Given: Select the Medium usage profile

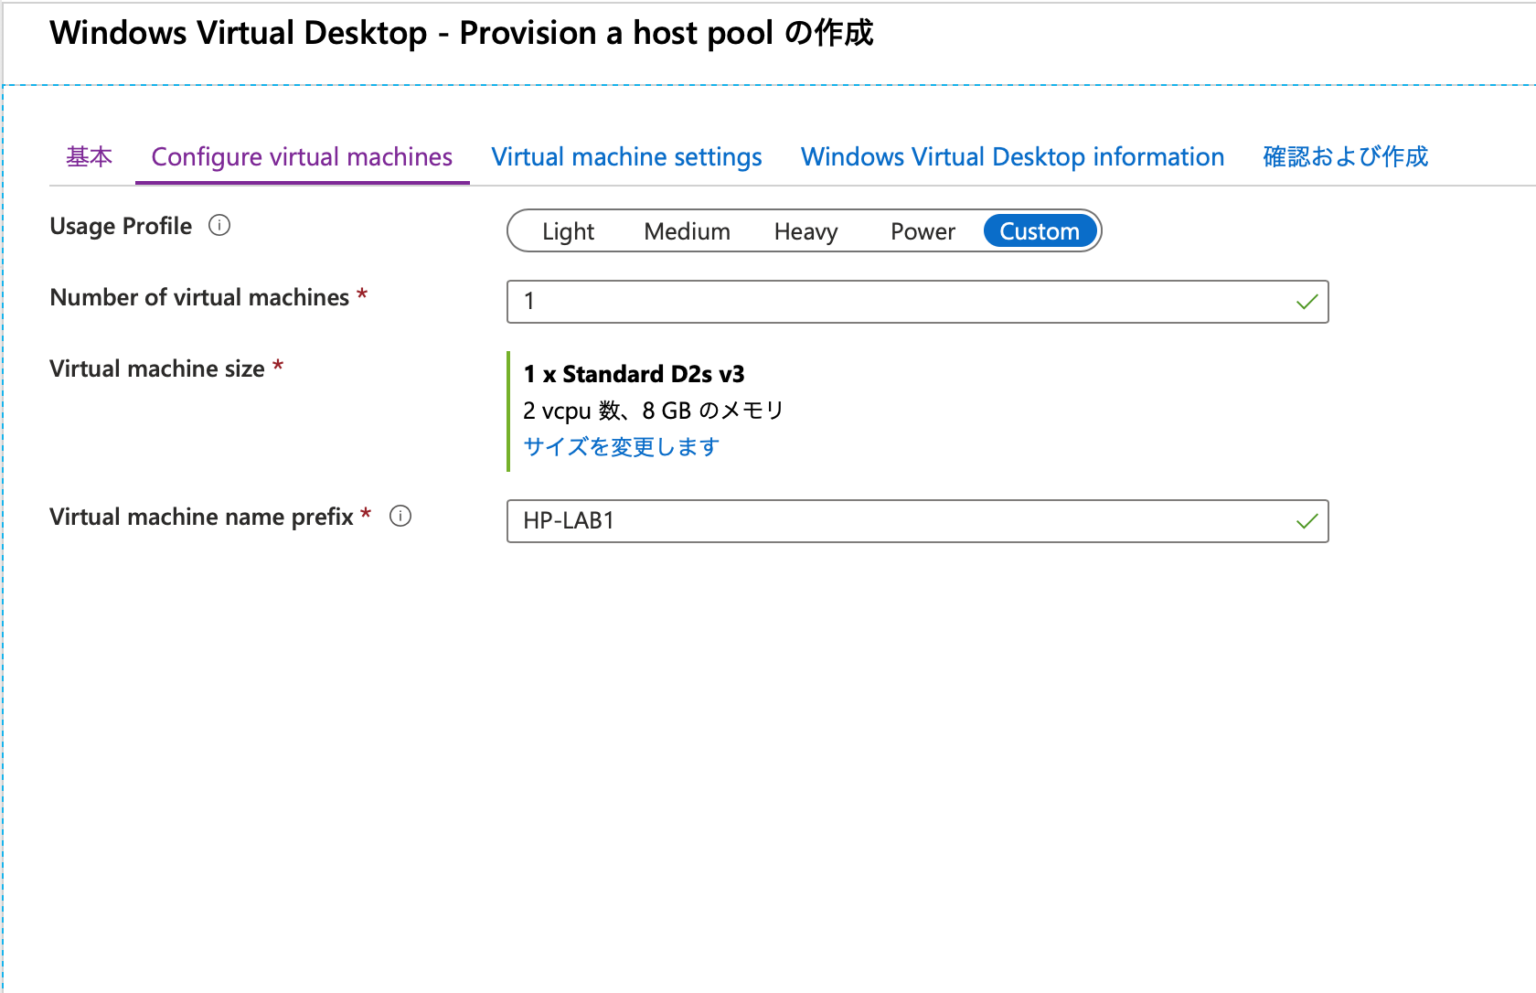Looking at the screenshot, I should (x=686, y=231).
